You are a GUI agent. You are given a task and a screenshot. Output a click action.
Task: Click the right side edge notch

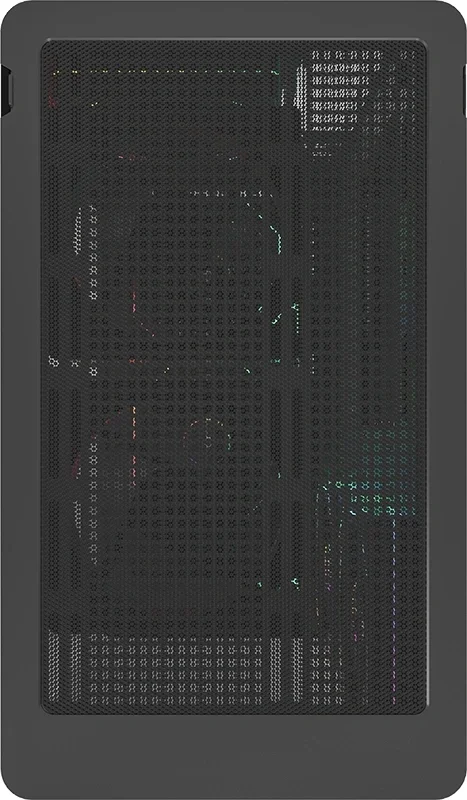point(464,90)
